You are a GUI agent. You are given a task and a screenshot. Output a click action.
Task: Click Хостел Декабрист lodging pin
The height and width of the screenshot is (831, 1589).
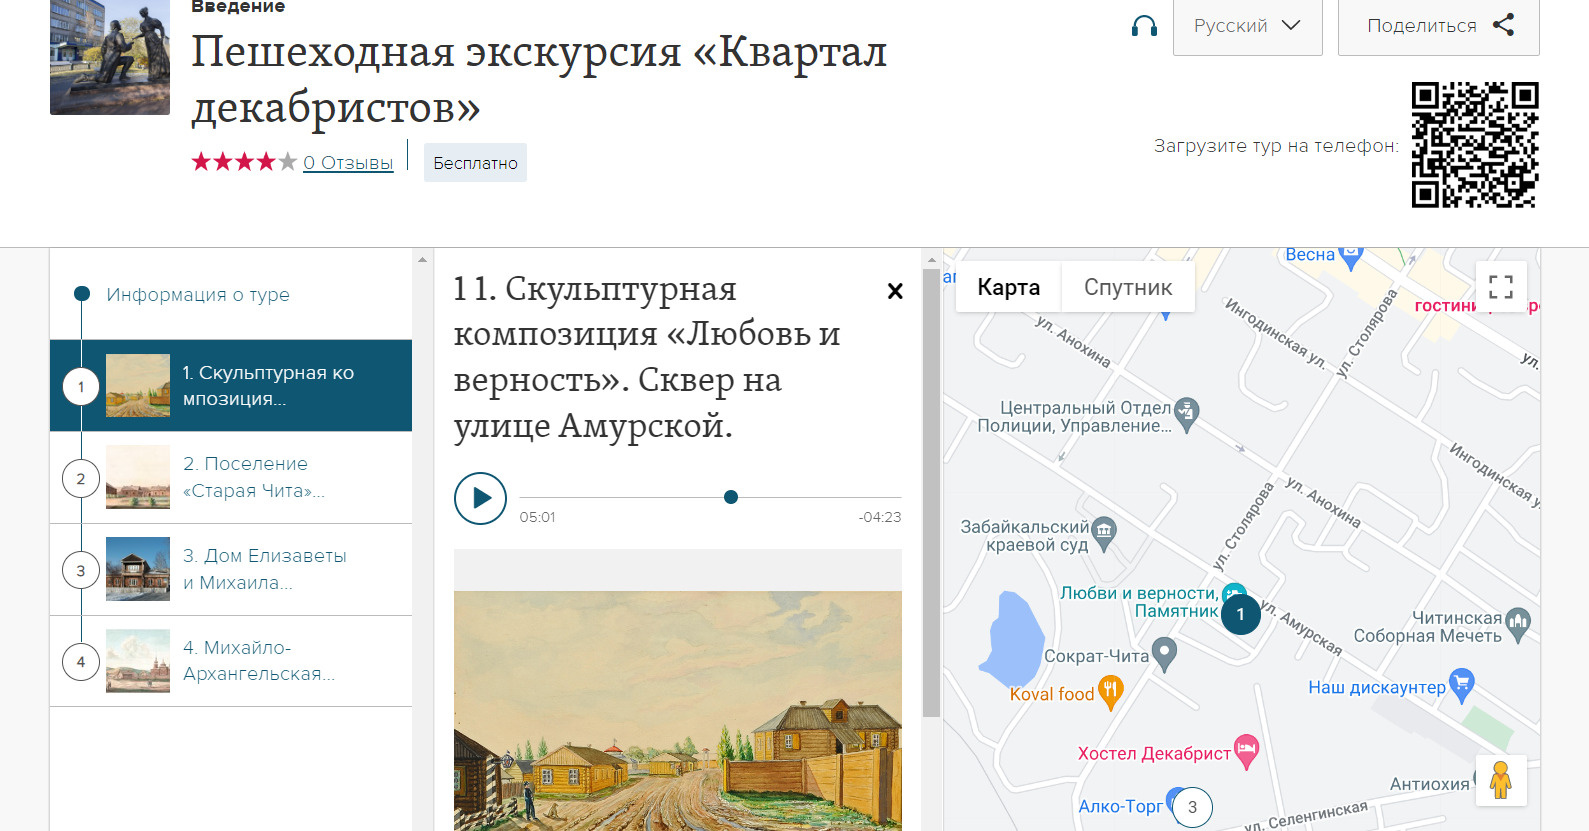point(1246,752)
